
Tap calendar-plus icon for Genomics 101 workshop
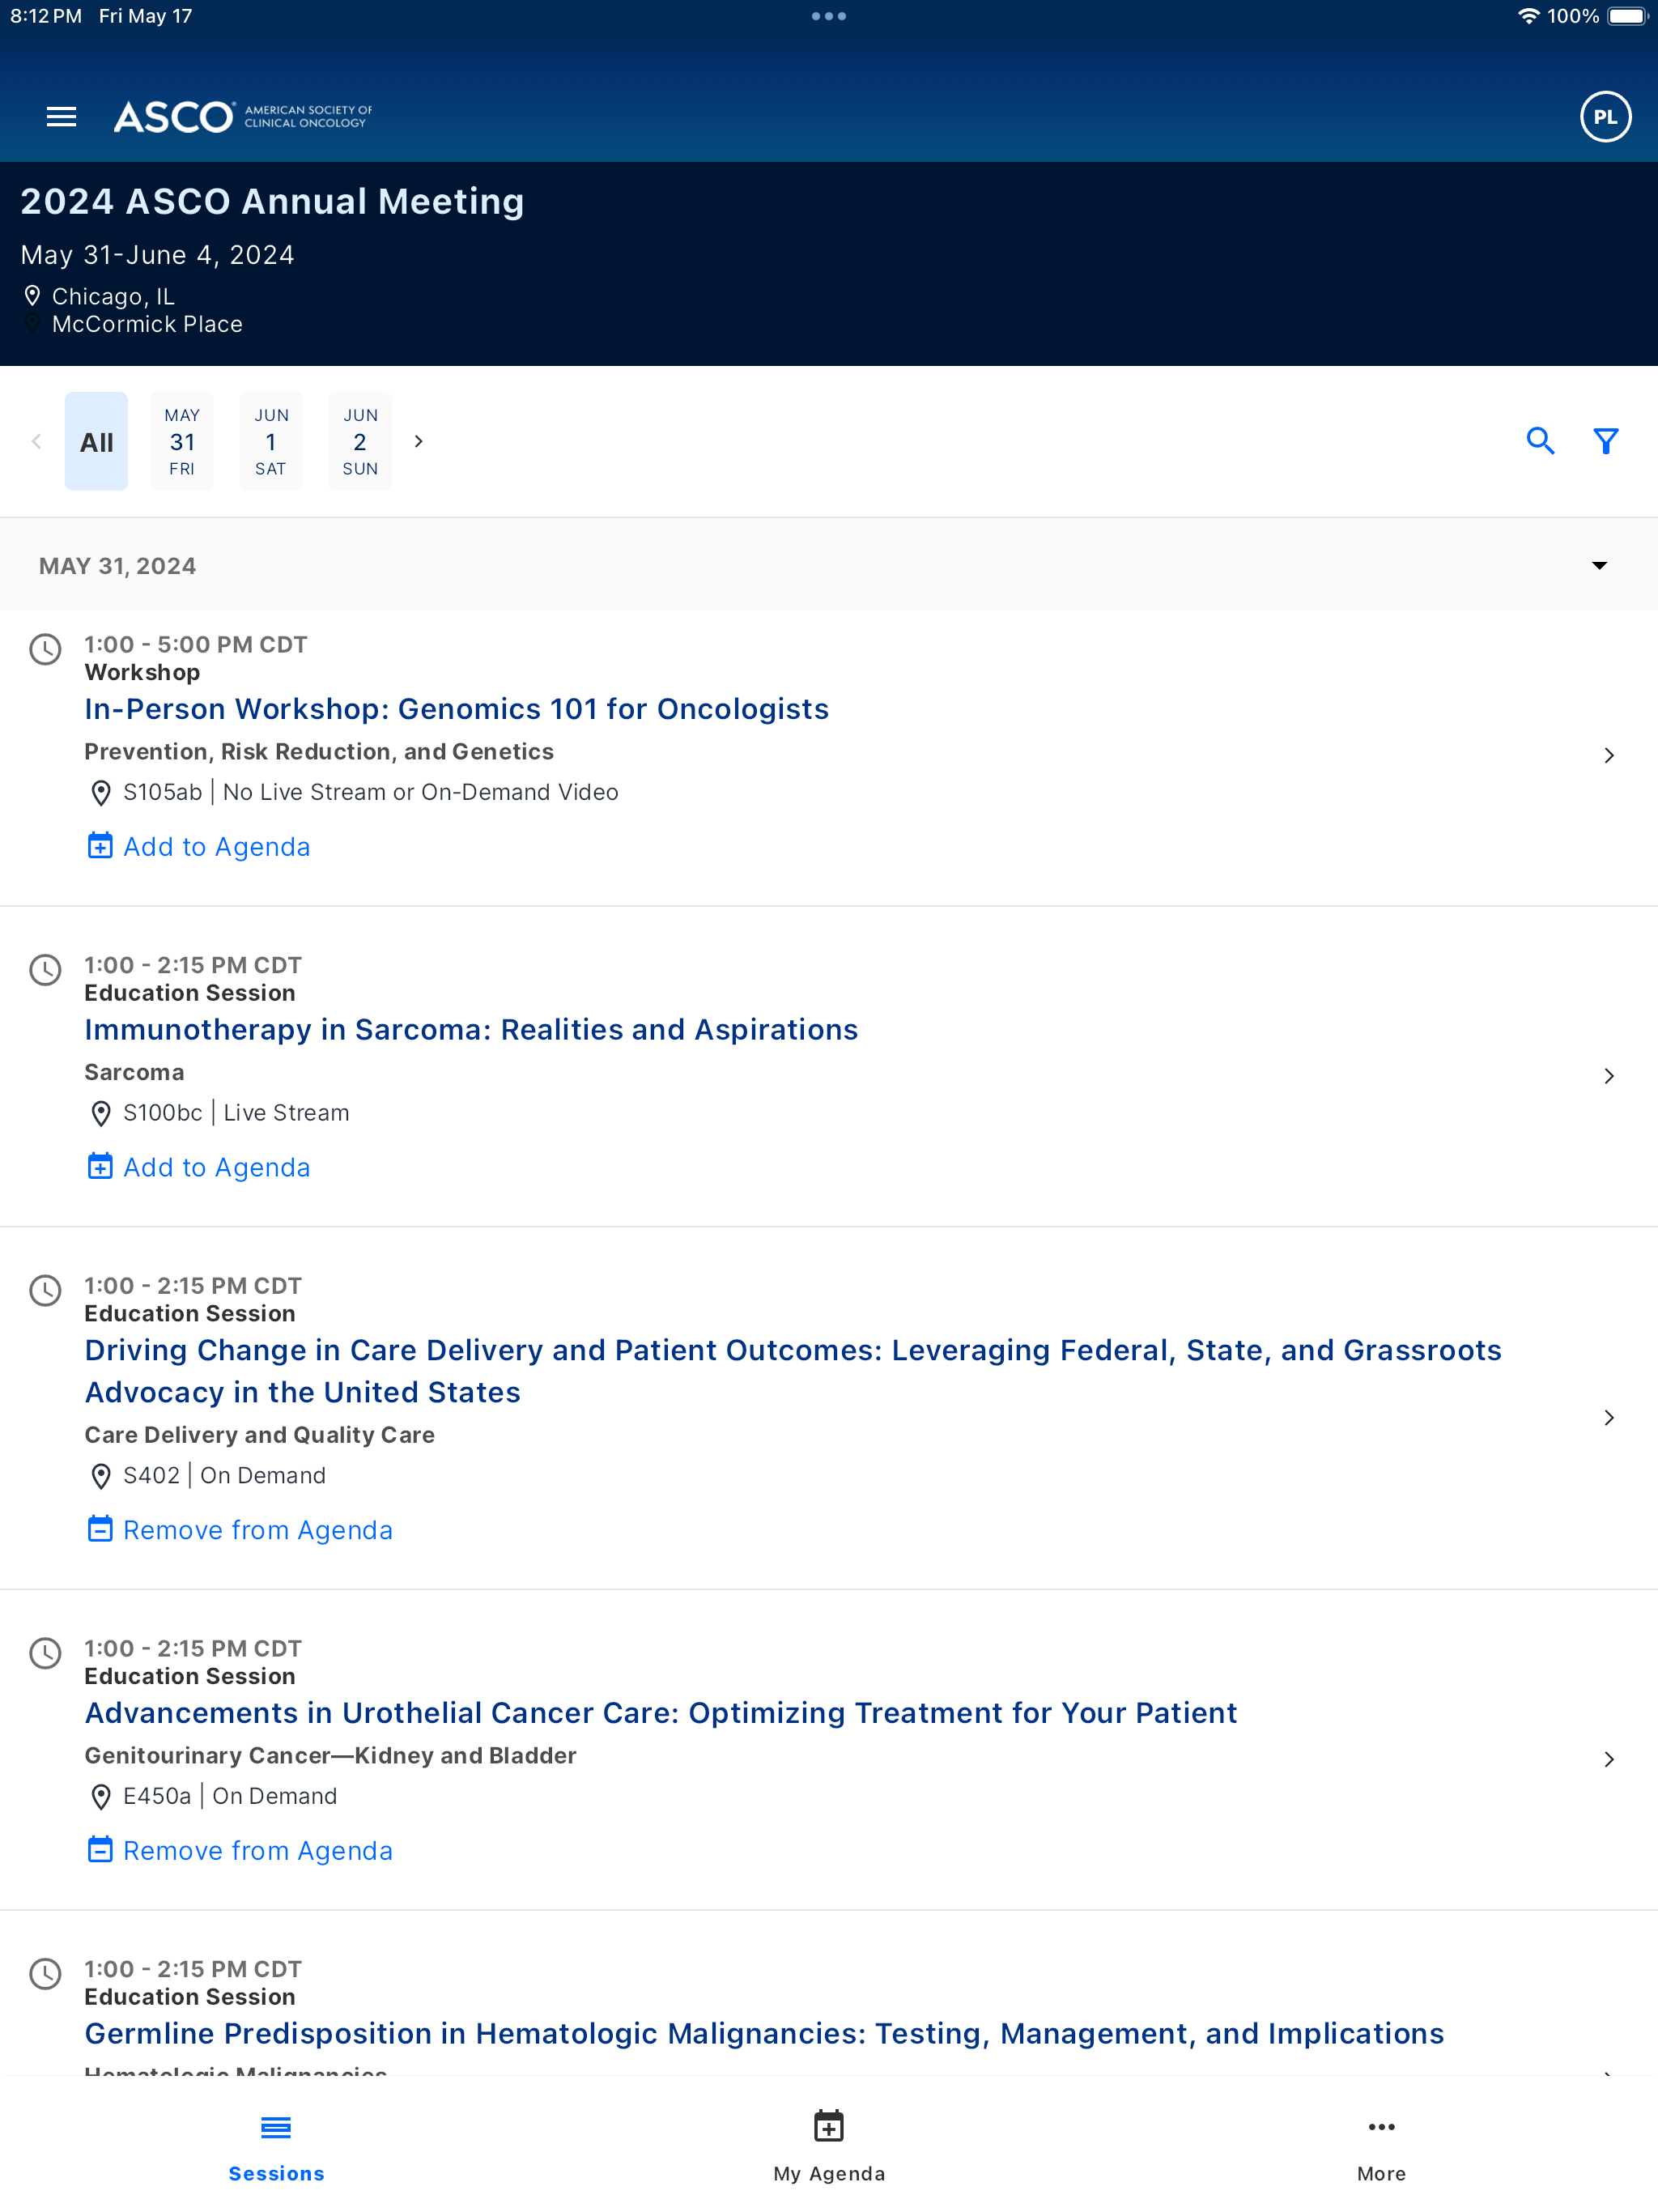point(99,846)
